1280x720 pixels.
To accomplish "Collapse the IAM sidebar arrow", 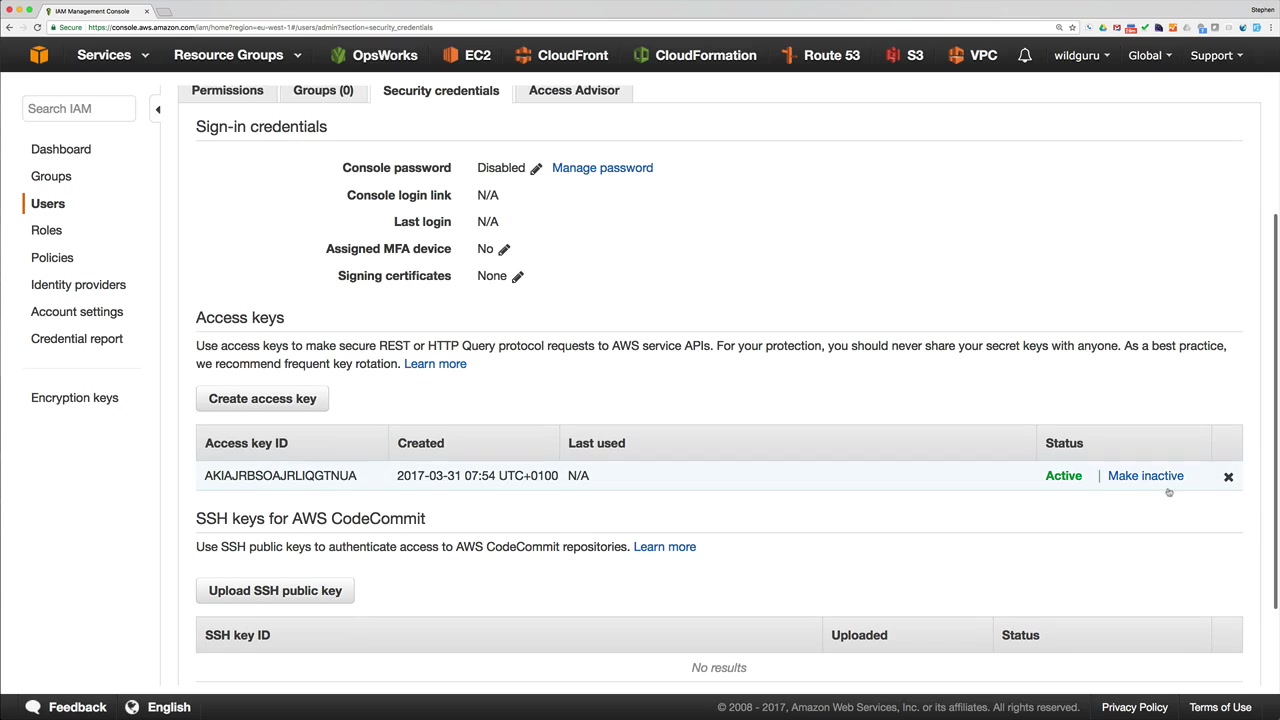I will click(157, 109).
